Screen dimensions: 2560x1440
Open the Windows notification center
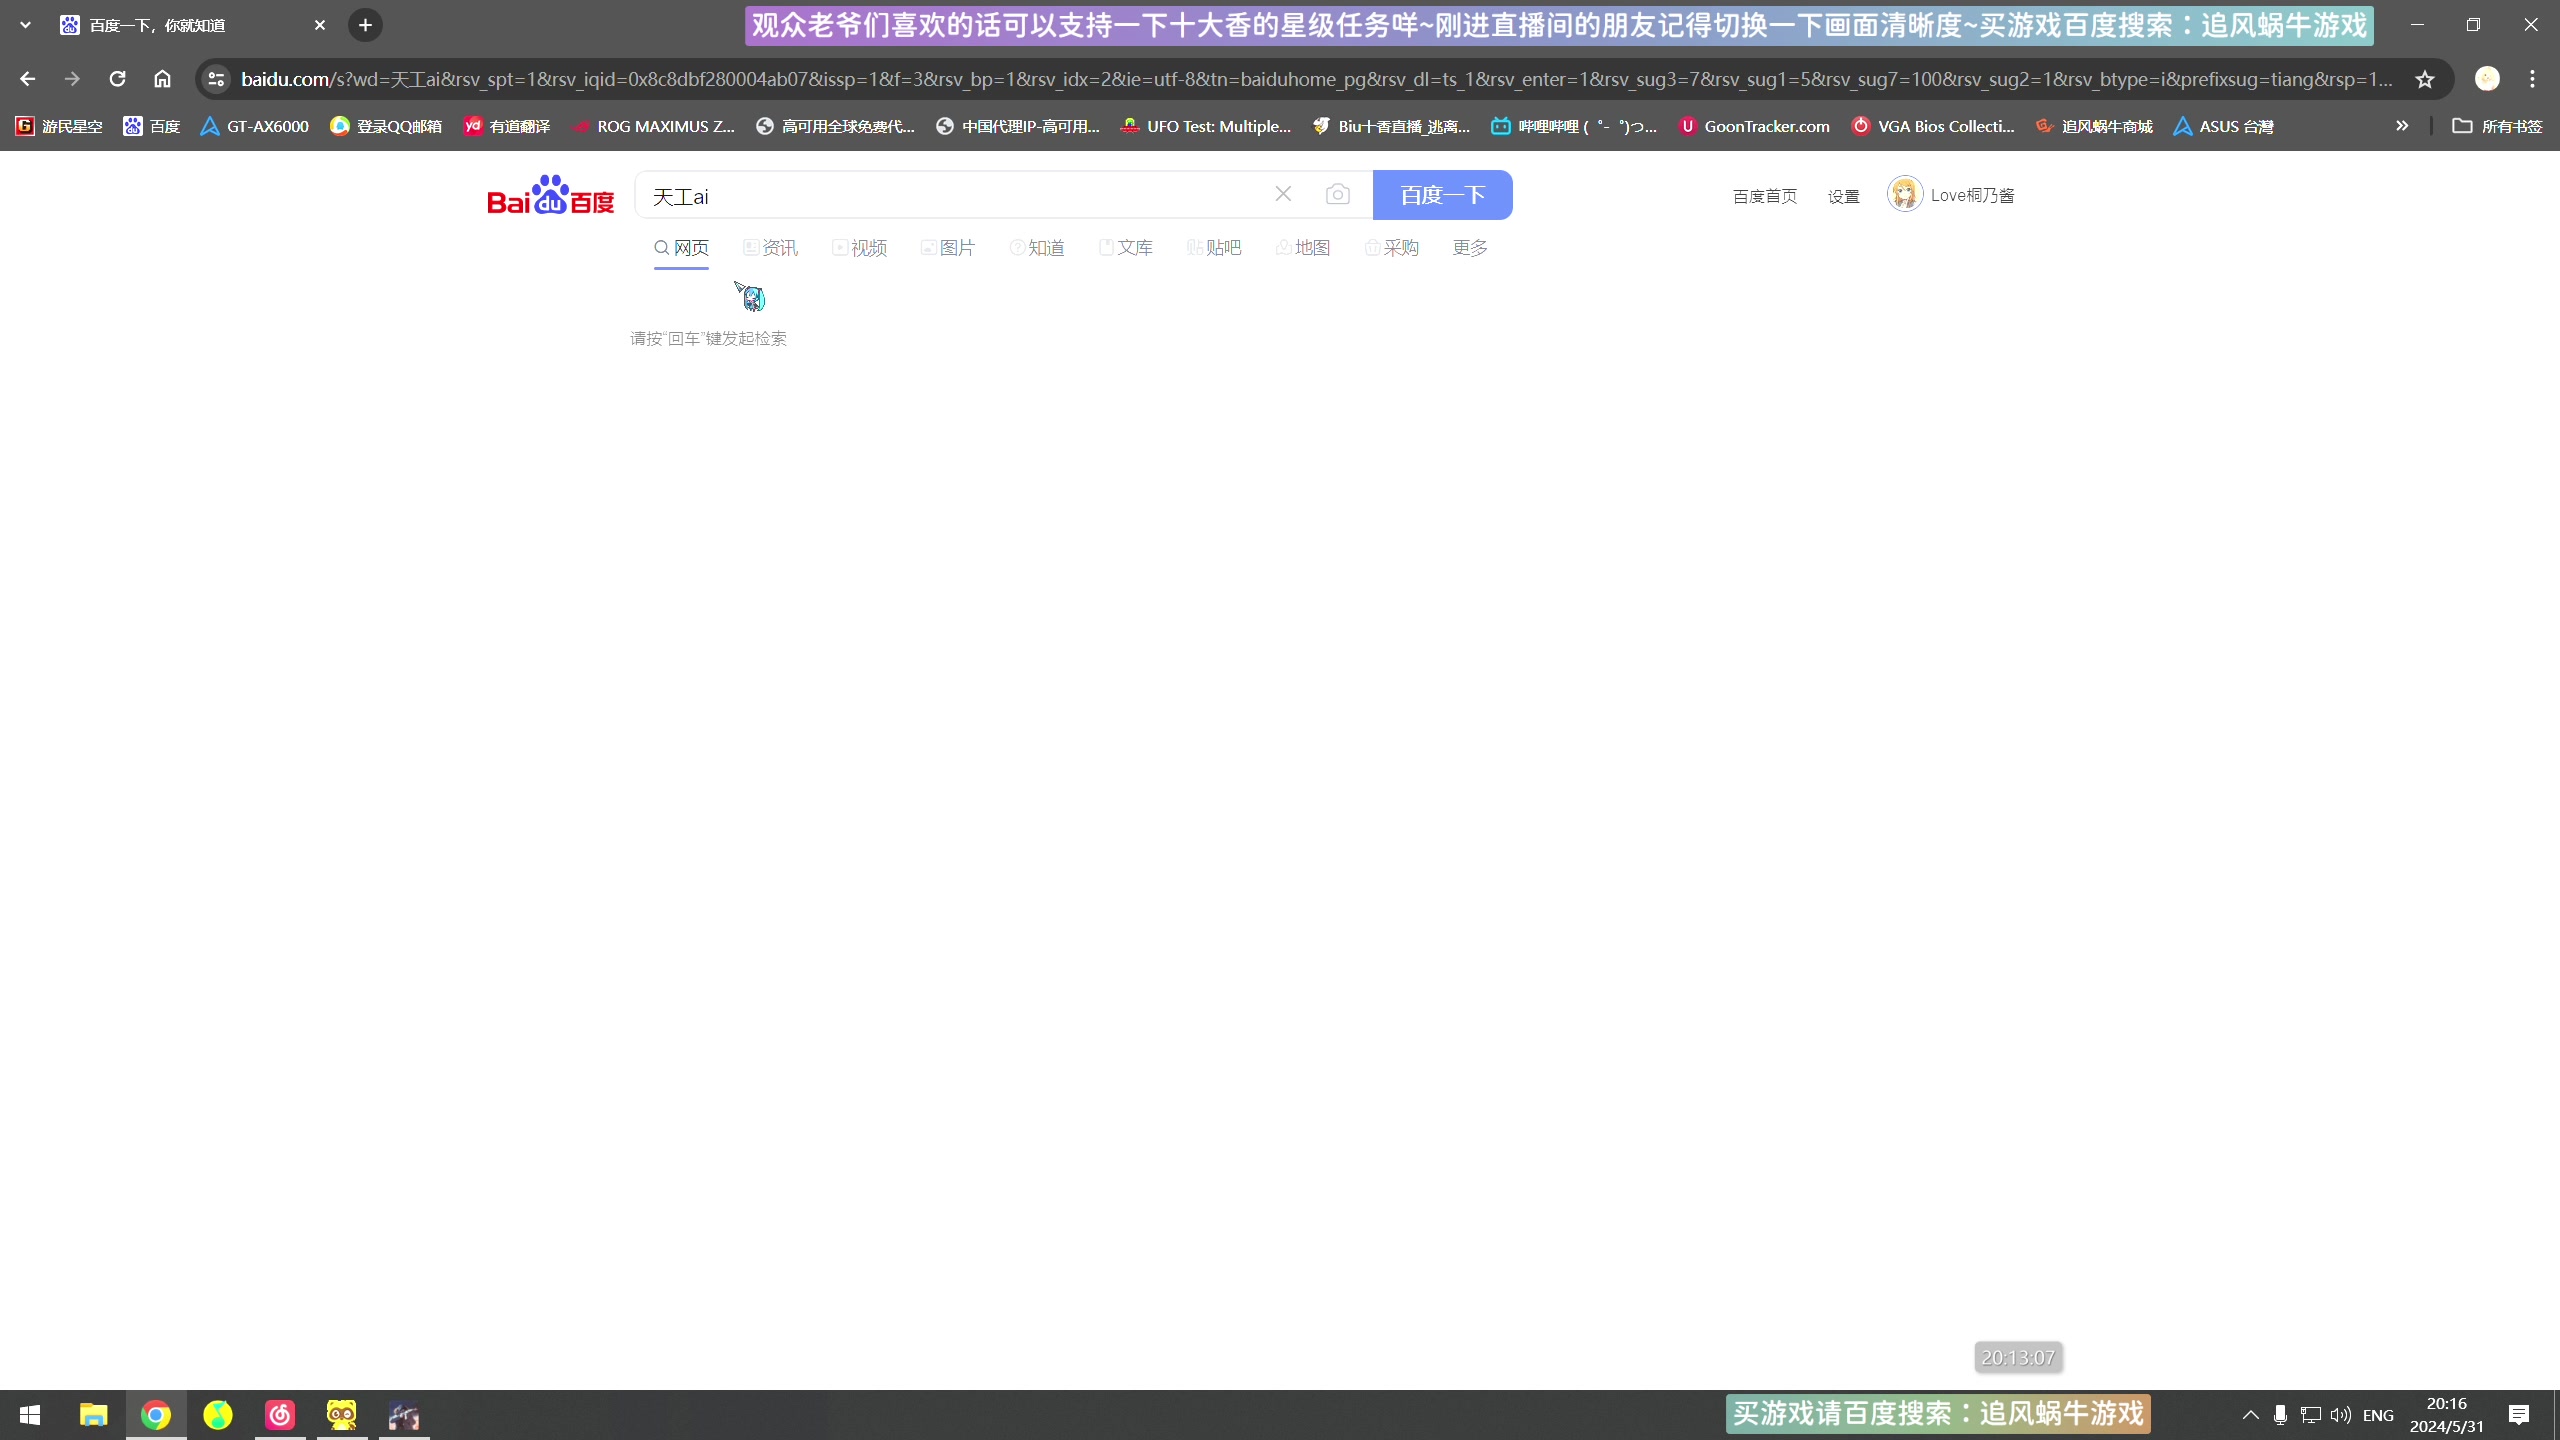pyautogui.click(x=2518, y=1415)
